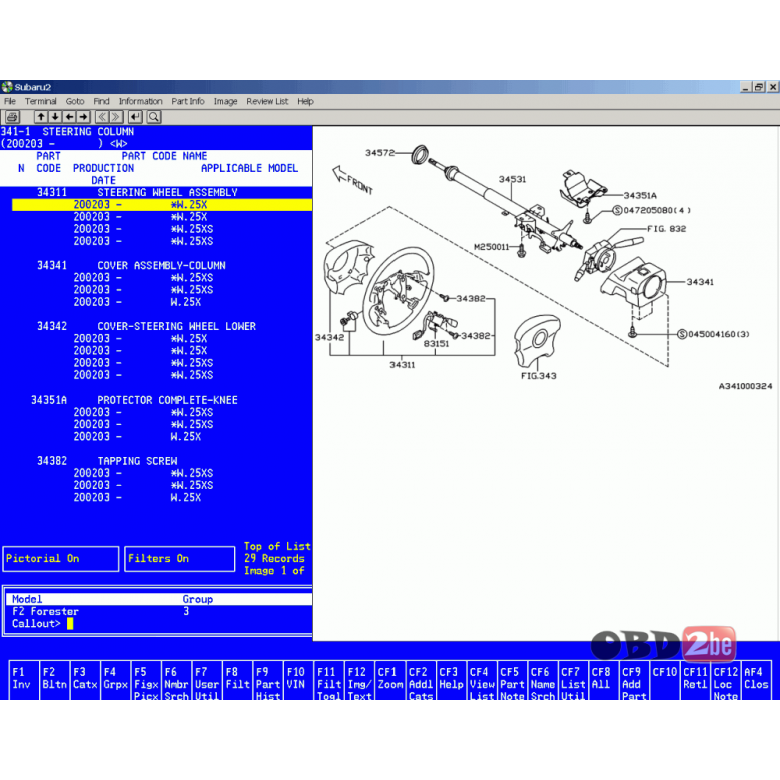
Task: Click the F6 Nmbr Srch key
Action: pyautogui.click(x=176, y=680)
